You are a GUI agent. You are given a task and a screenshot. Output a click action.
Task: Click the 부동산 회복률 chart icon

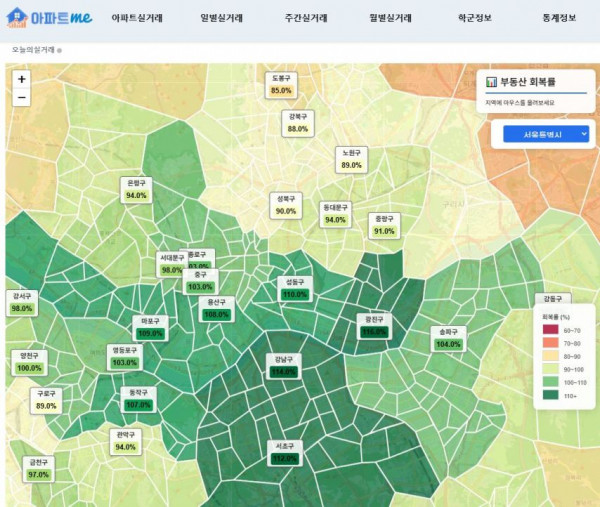tap(492, 81)
